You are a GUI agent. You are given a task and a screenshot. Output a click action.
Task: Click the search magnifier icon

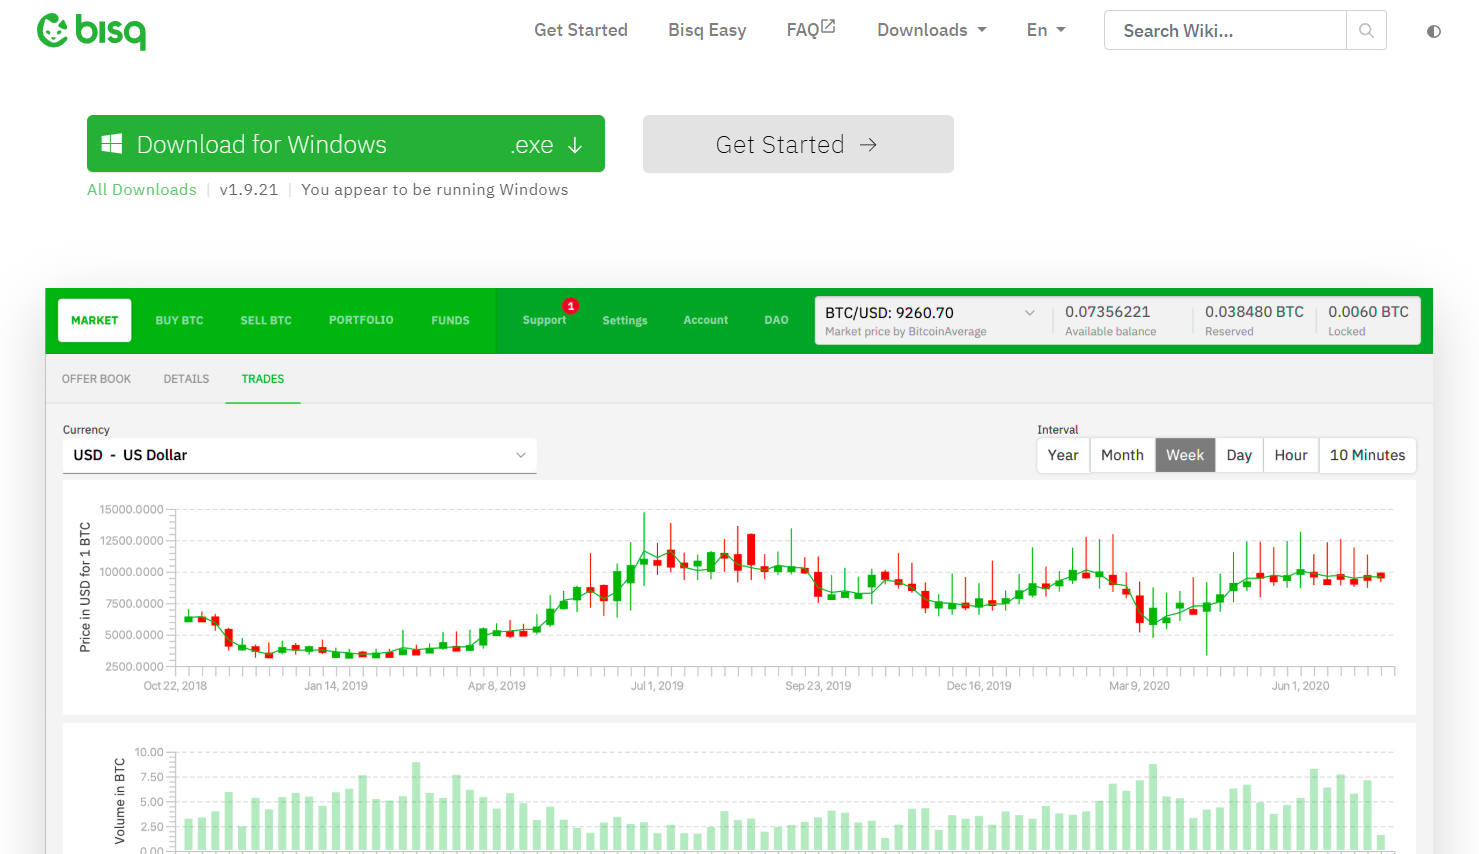click(1366, 31)
